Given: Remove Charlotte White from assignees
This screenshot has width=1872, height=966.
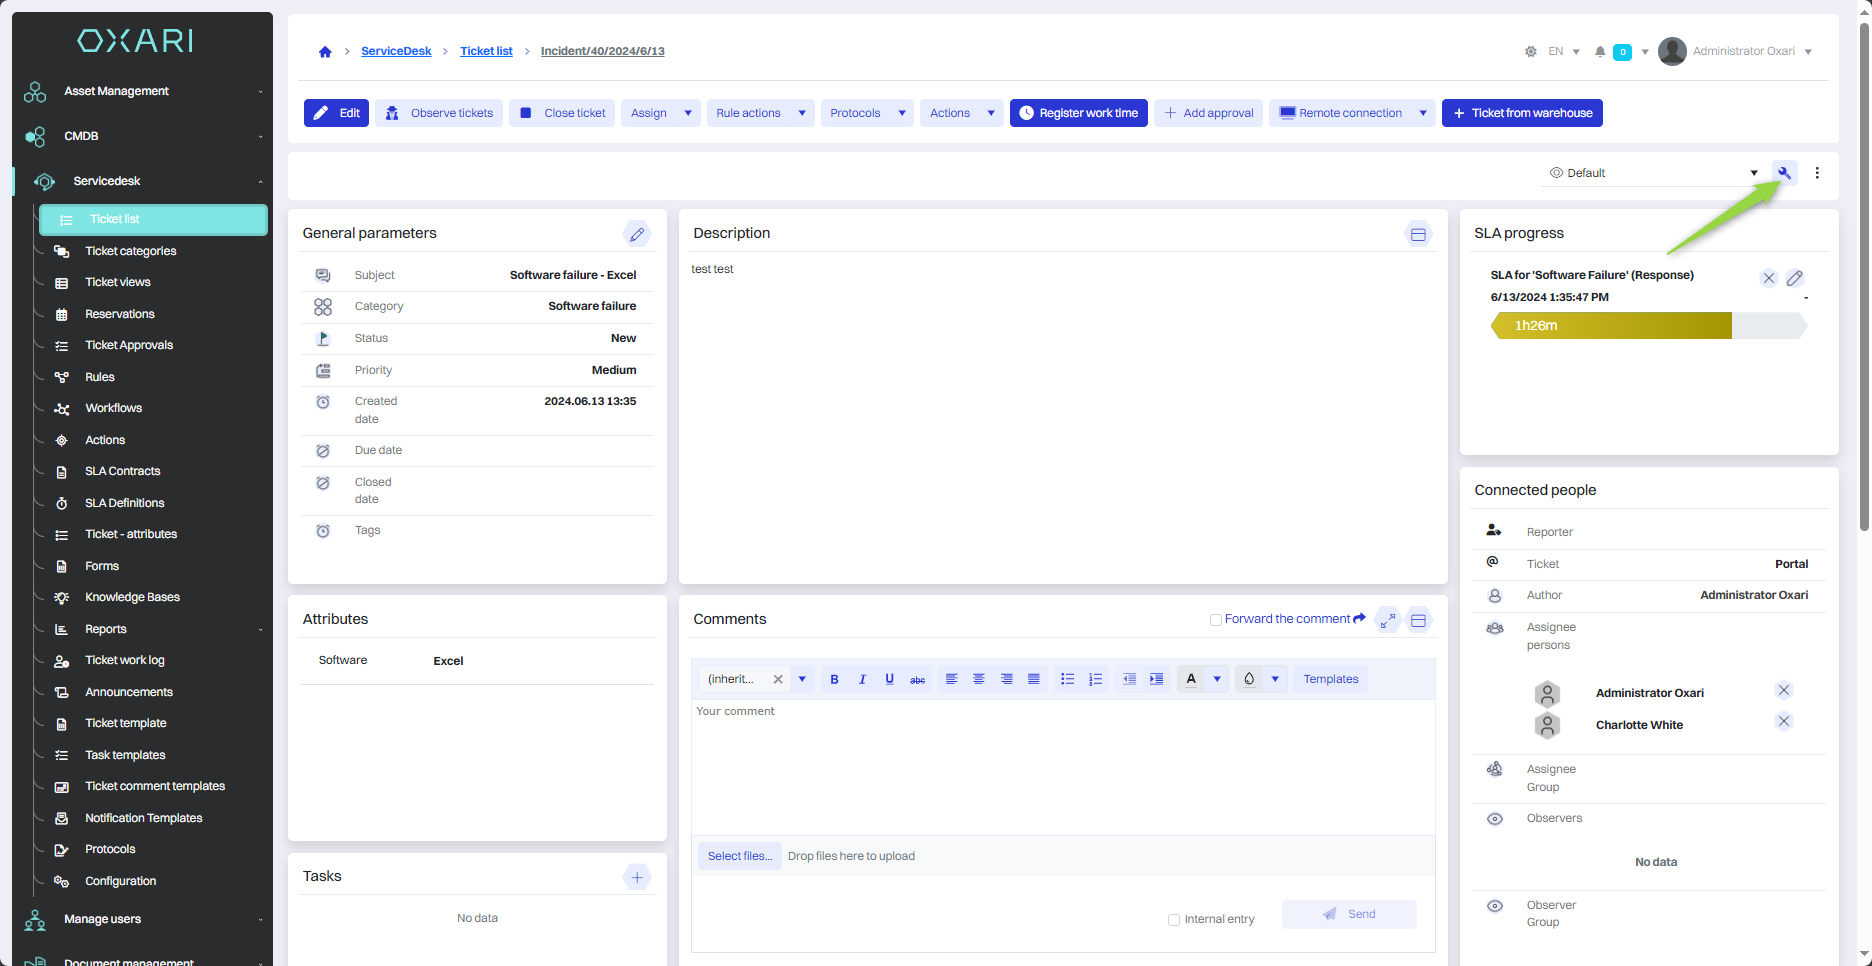Looking at the screenshot, I should pyautogui.click(x=1783, y=721).
